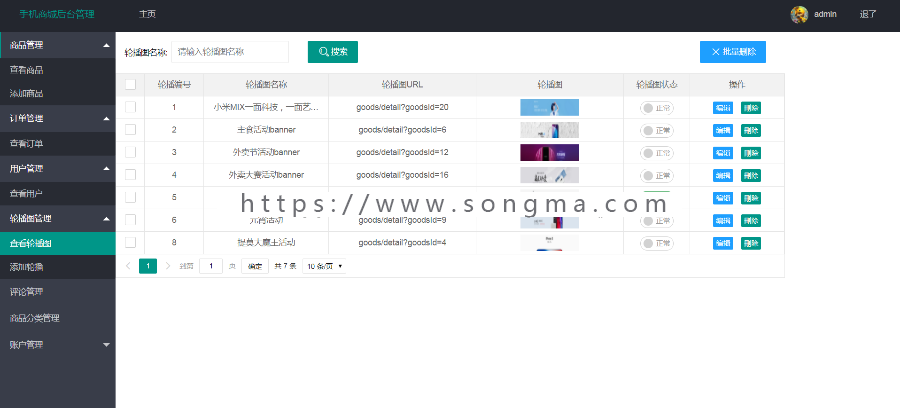
Task: Toggle status switch for goodsId=6 row
Action: tap(657, 131)
